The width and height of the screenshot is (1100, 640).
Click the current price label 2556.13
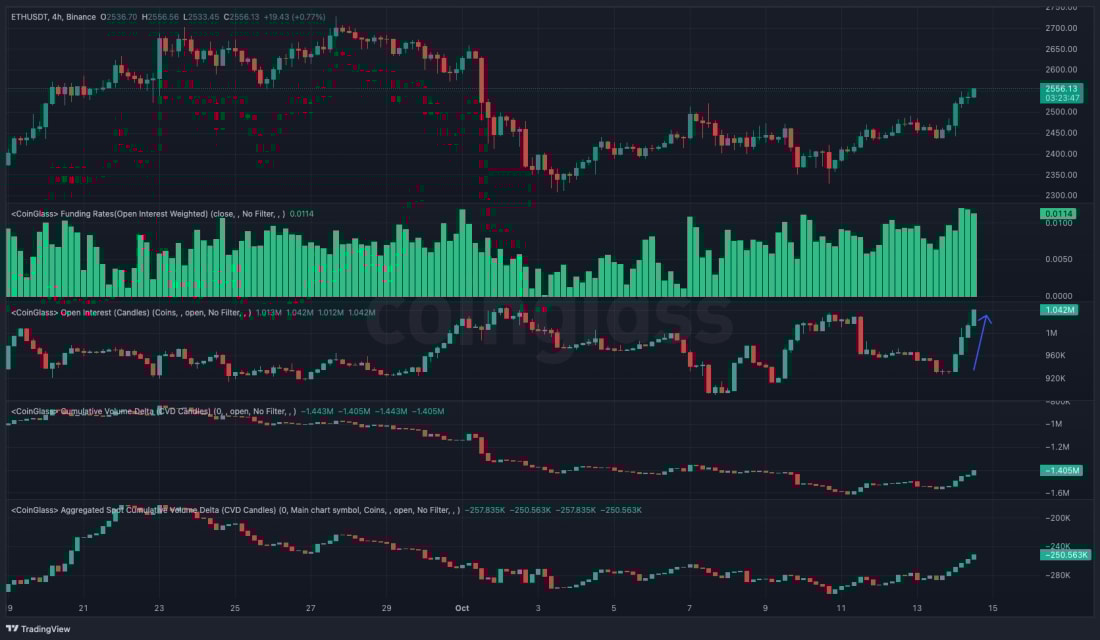(x=1060, y=89)
